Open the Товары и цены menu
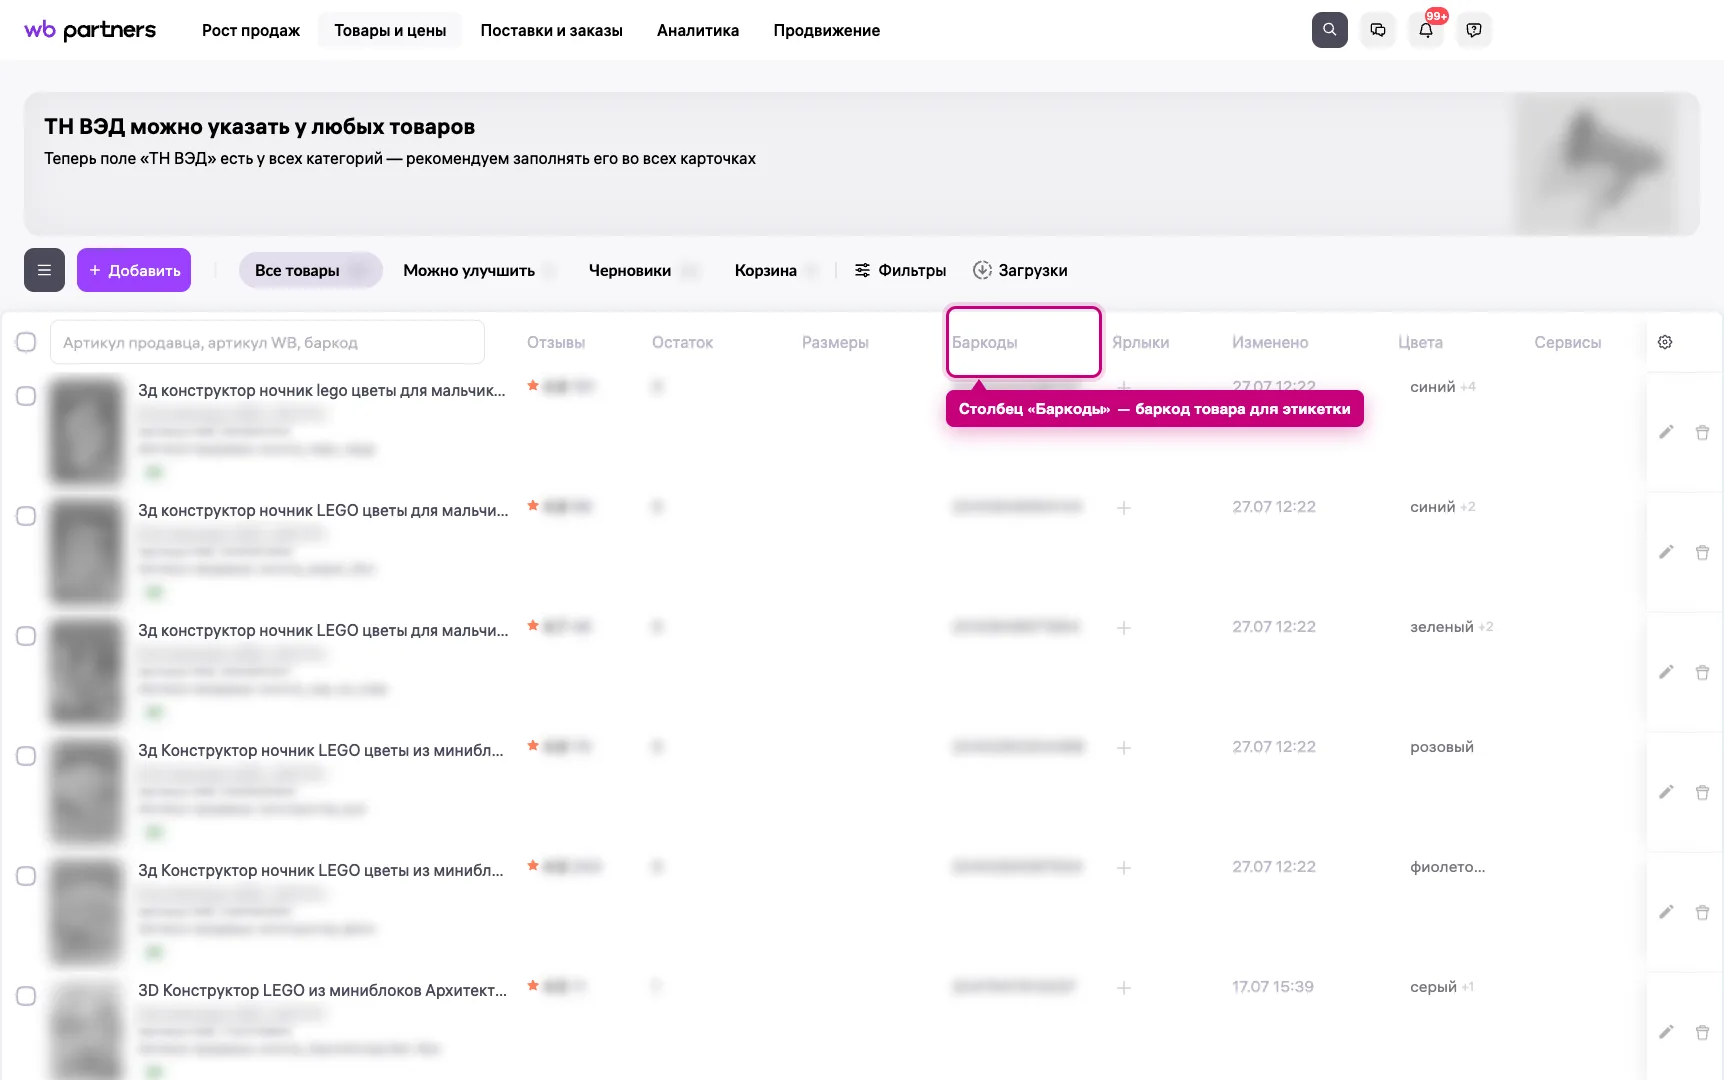The height and width of the screenshot is (1080, 1724). [390, 30]
